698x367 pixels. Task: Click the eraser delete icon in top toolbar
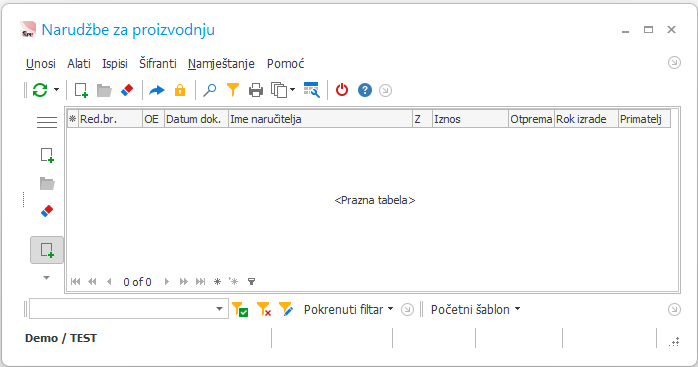tap(127, 90)
